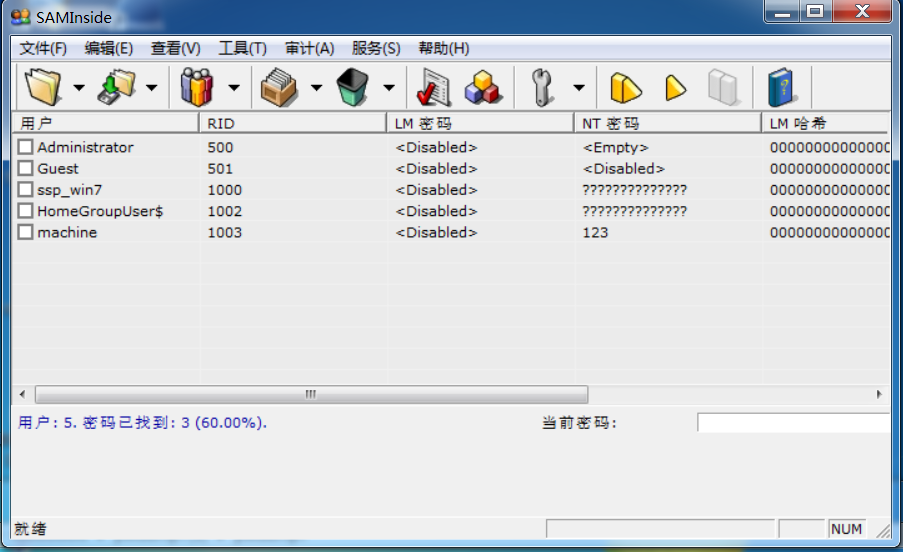Click Guest's <Disabled> NT password cell
This screenshot has height=552, width=903.
click(624, 169)
